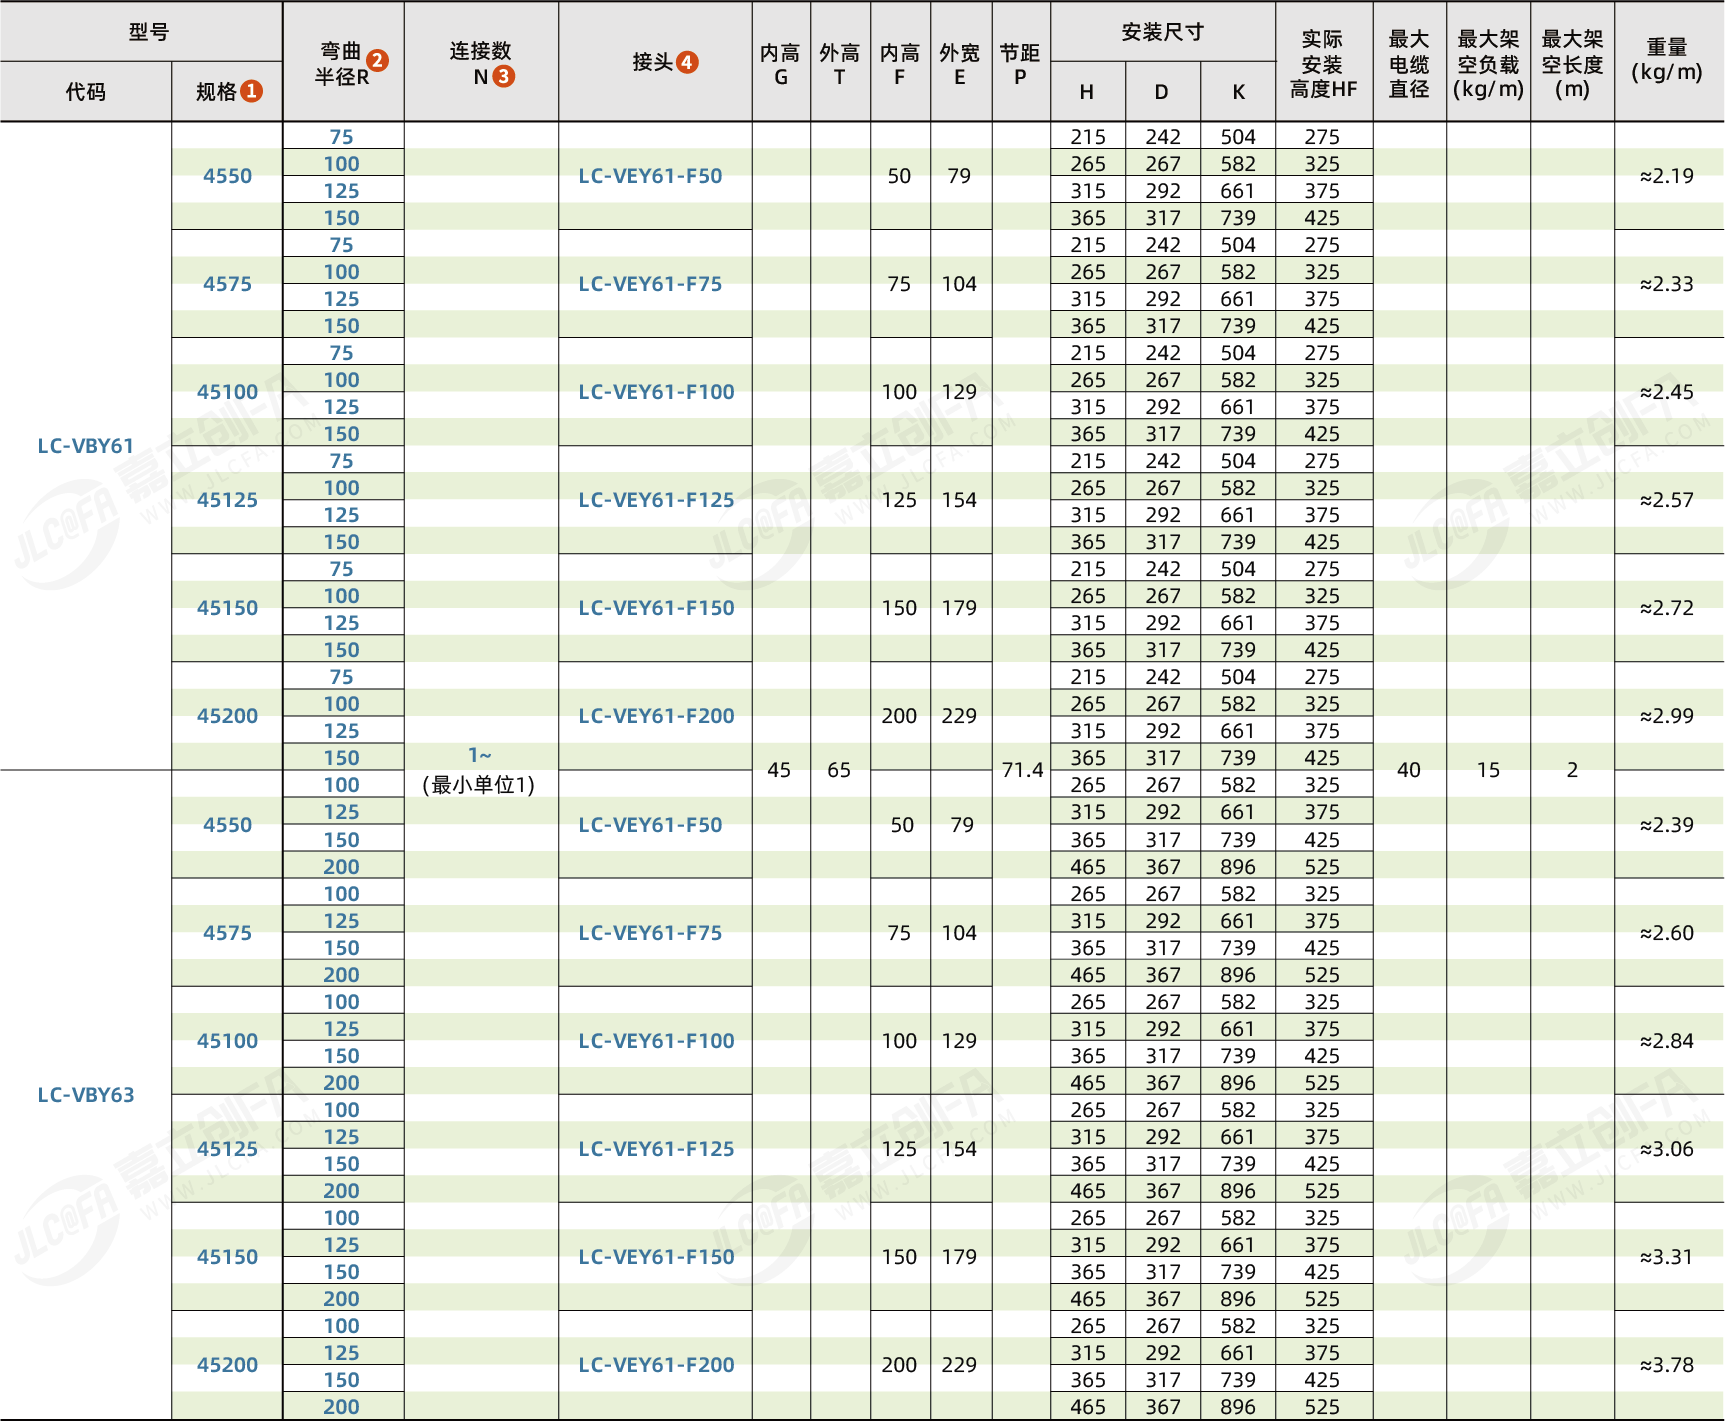Click spec 45200 in the LC-VBY61 section
This screenshot has width=1725, height=1422.
point(227,716)
